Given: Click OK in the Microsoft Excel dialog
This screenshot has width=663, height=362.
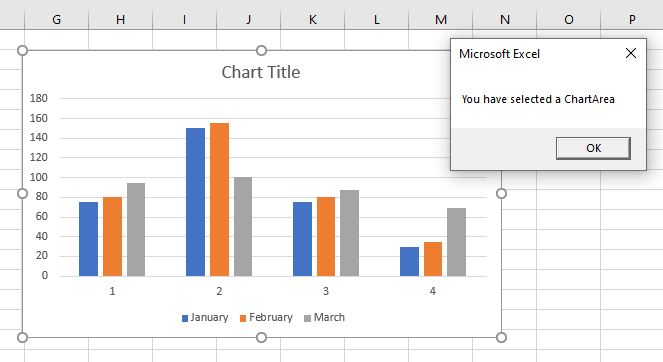Looking at the screenshot, I should pos(593,148).
